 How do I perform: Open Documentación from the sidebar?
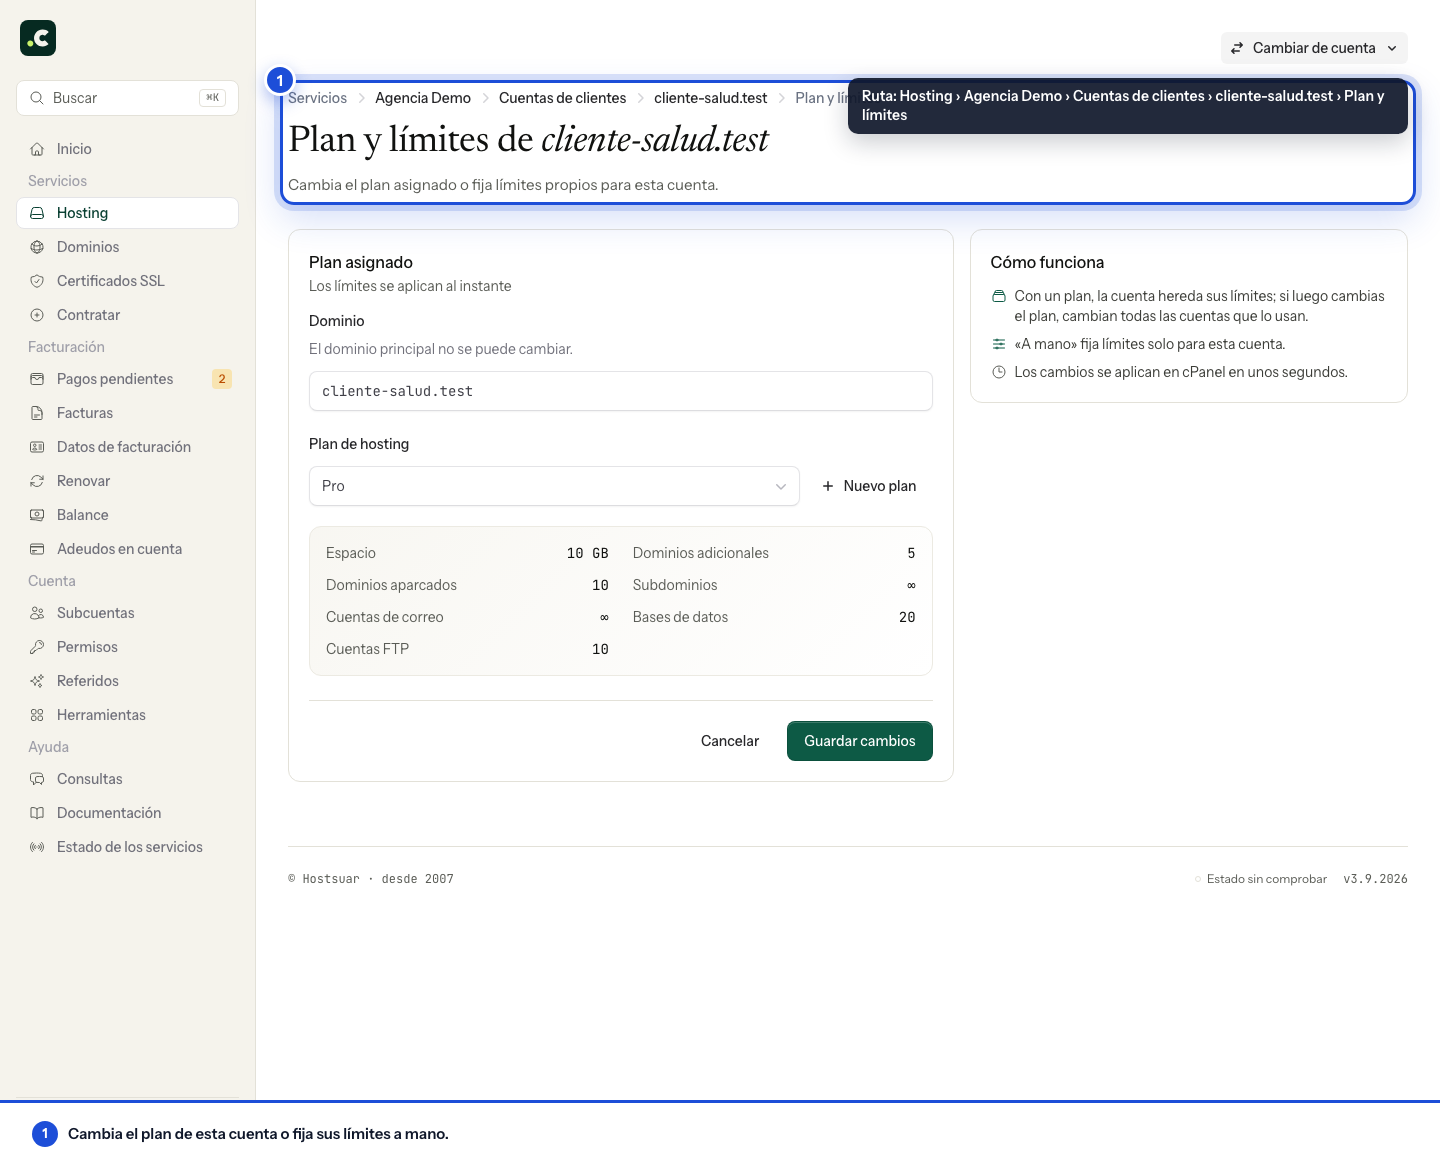click(x=127, y=813)
